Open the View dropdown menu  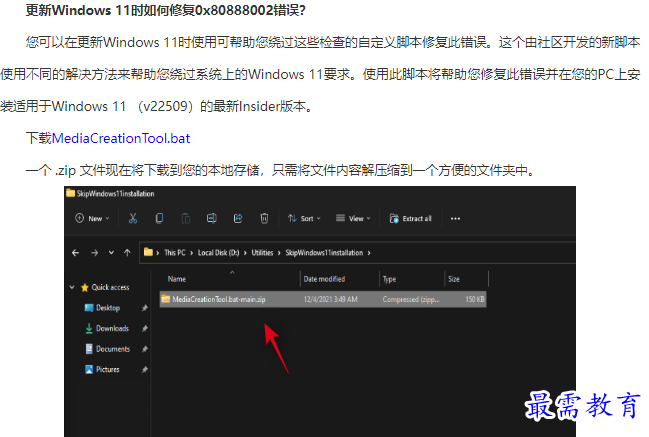pos(353,218)
